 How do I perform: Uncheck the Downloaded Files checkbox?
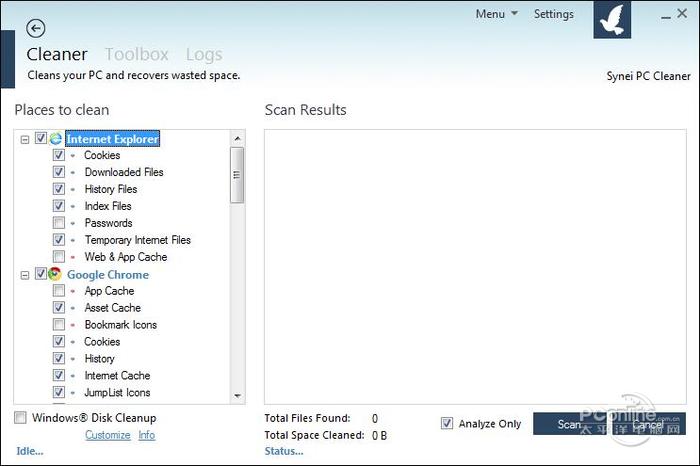point(58,172)
